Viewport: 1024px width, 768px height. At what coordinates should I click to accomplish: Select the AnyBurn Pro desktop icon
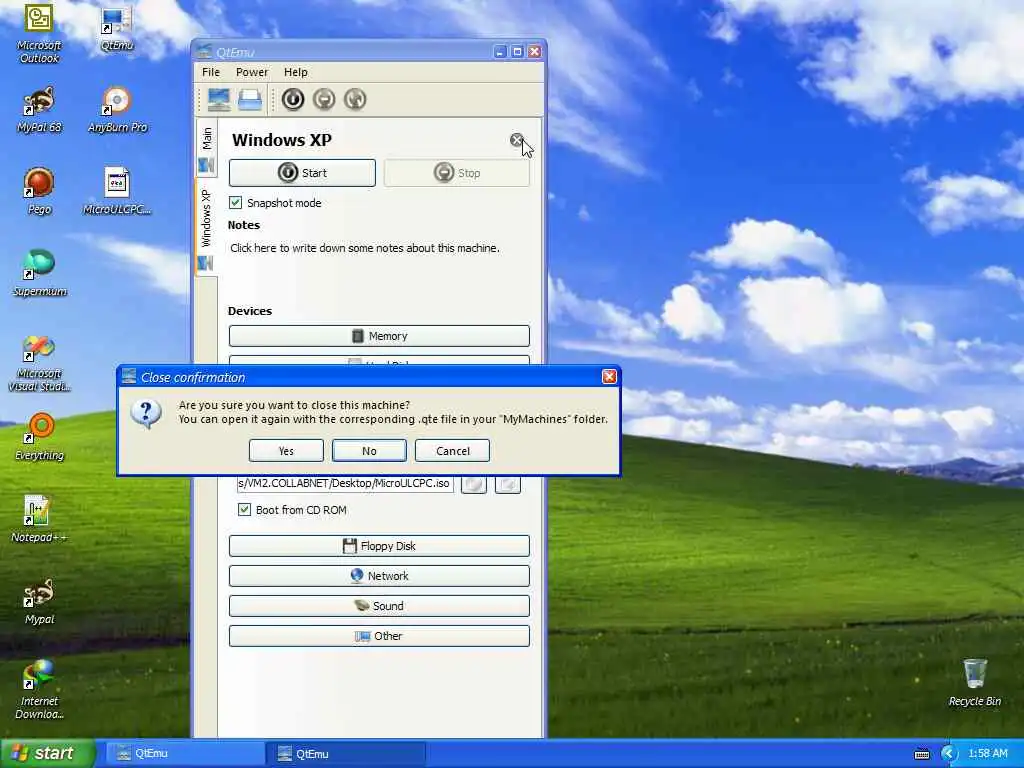click(118, 110)
